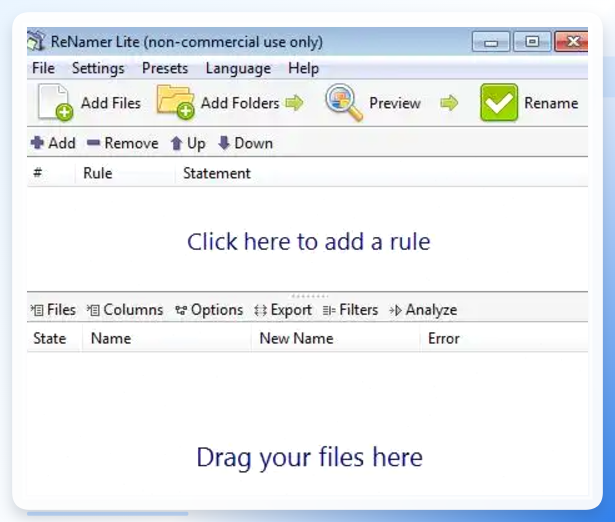Open the Columns dropdown menu
The image size is (615, 522).
125,310
